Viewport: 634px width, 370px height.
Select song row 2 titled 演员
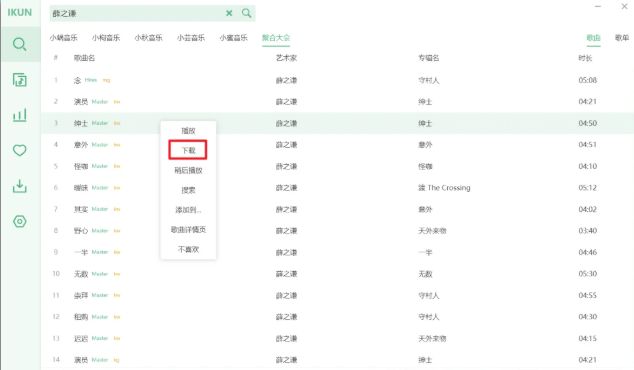(x=337, y=101)
